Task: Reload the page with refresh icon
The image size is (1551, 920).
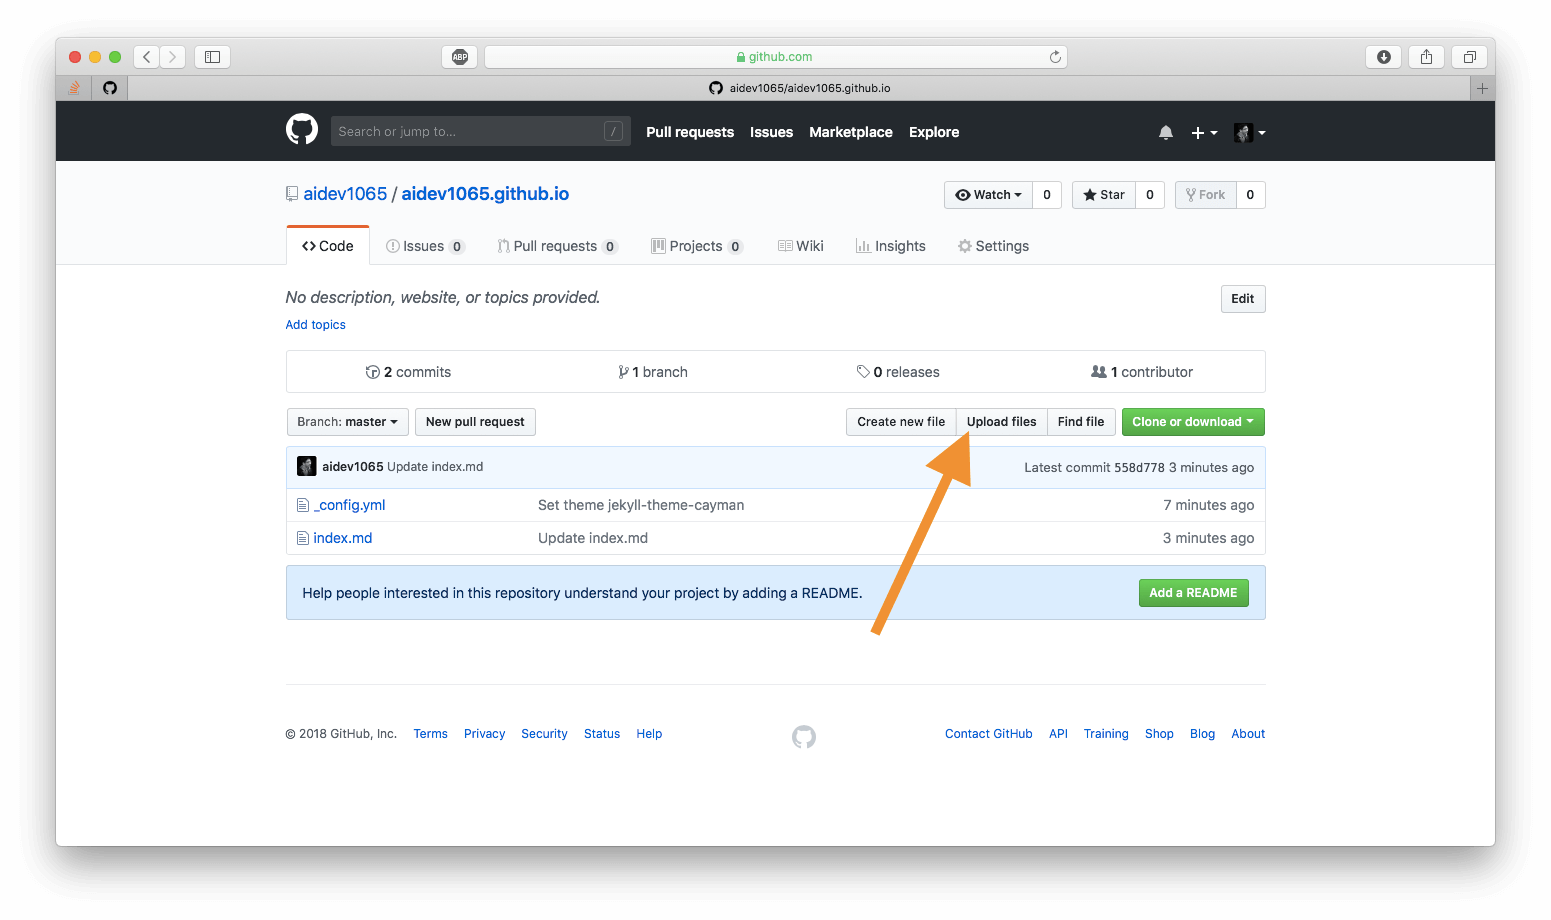Action: (x=1054, y=57)
